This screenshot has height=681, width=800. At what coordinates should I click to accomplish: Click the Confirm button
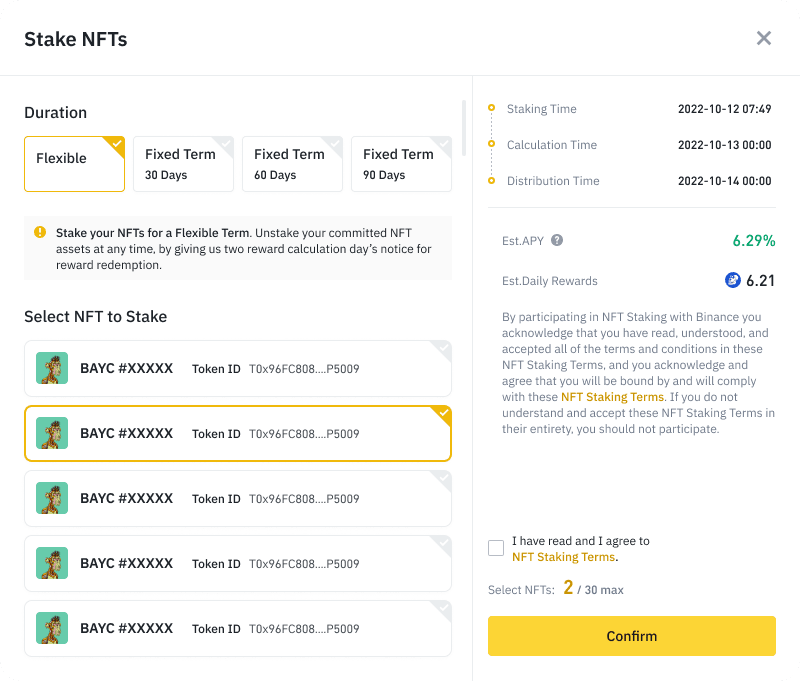click(632, 636)
